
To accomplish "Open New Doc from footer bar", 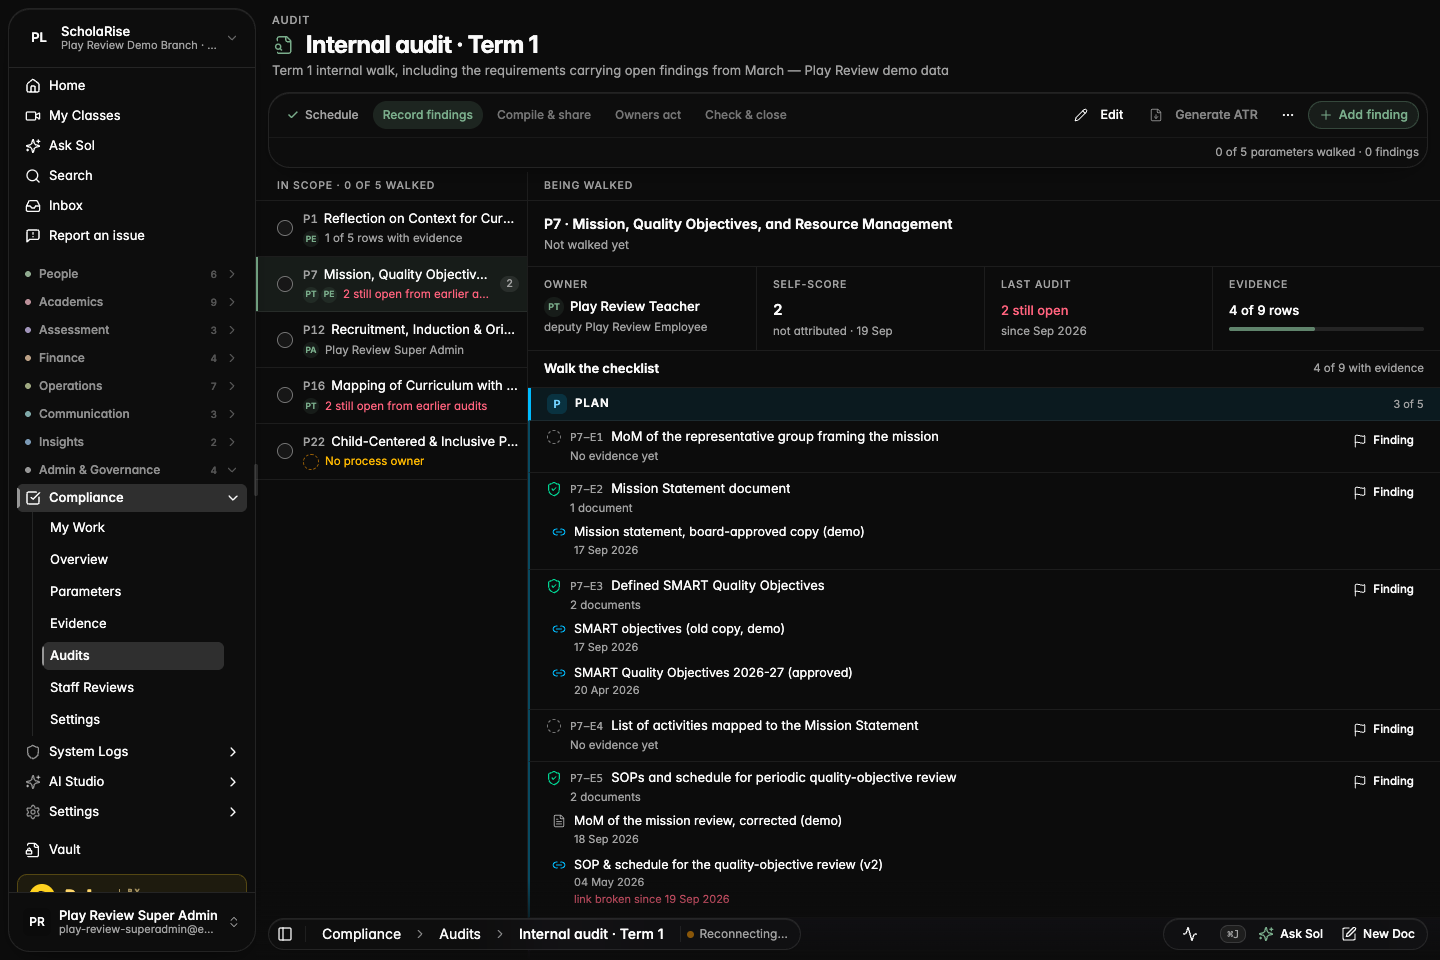I will click(1378, 934).
